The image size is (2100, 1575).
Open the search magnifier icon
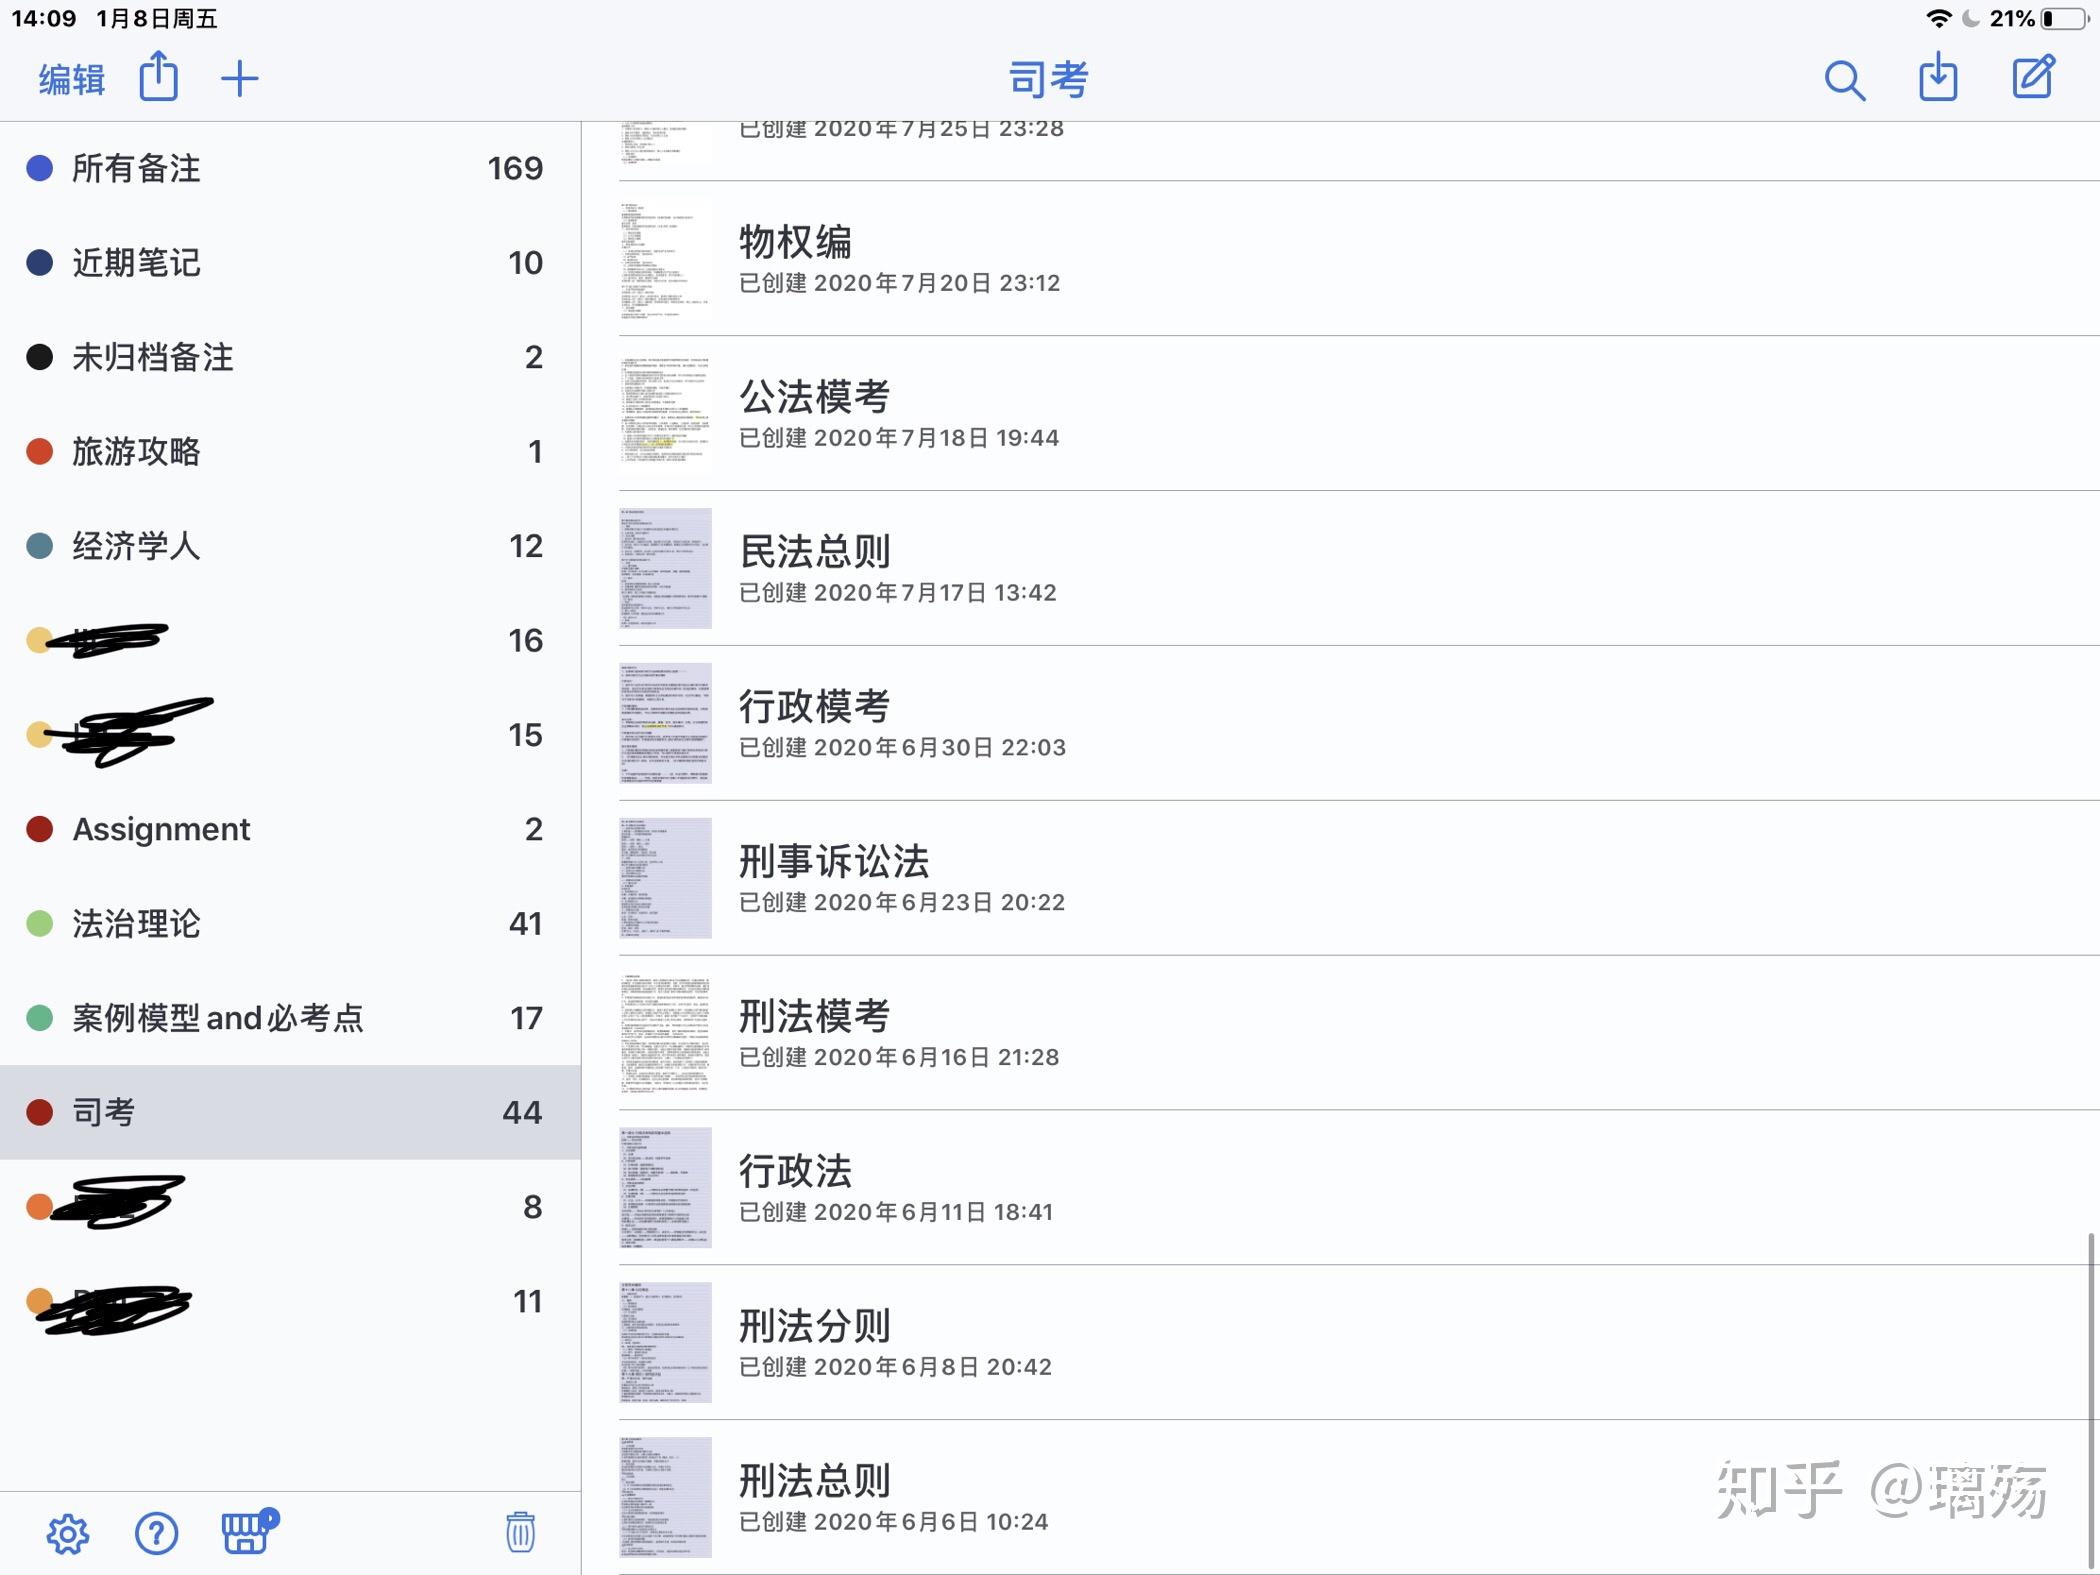1844,80
